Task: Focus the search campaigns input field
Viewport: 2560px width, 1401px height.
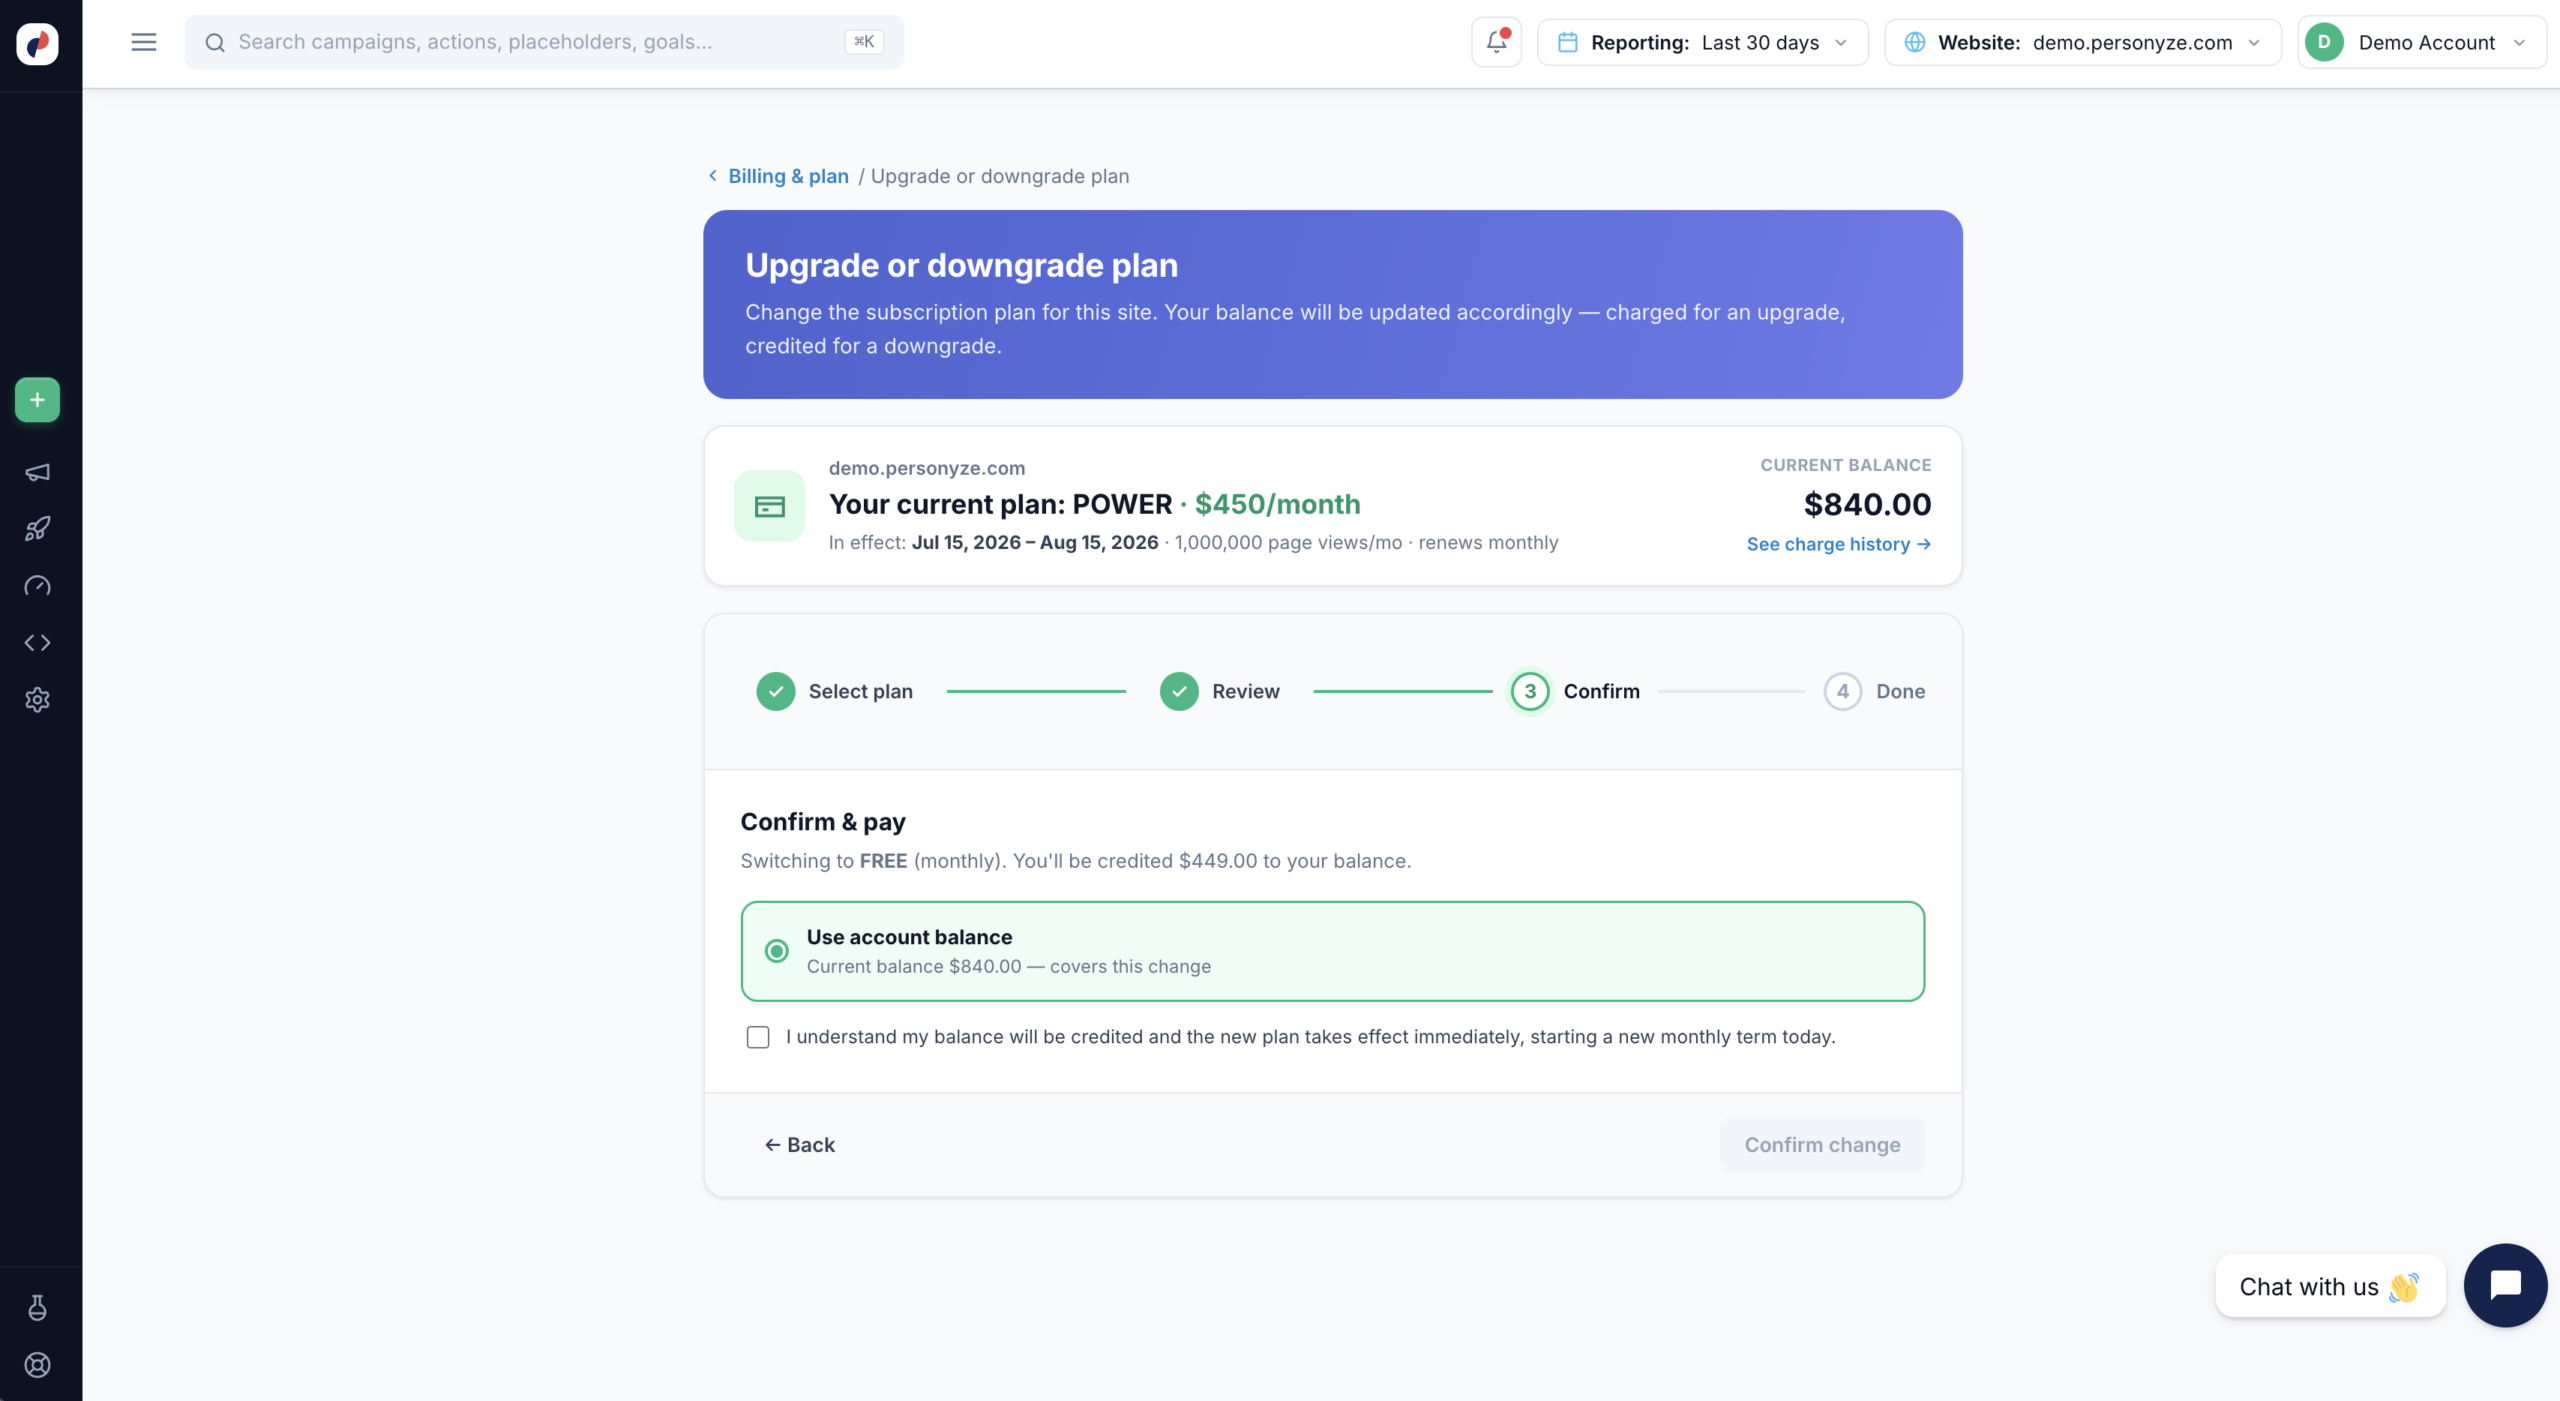Action: coord(544,42)
